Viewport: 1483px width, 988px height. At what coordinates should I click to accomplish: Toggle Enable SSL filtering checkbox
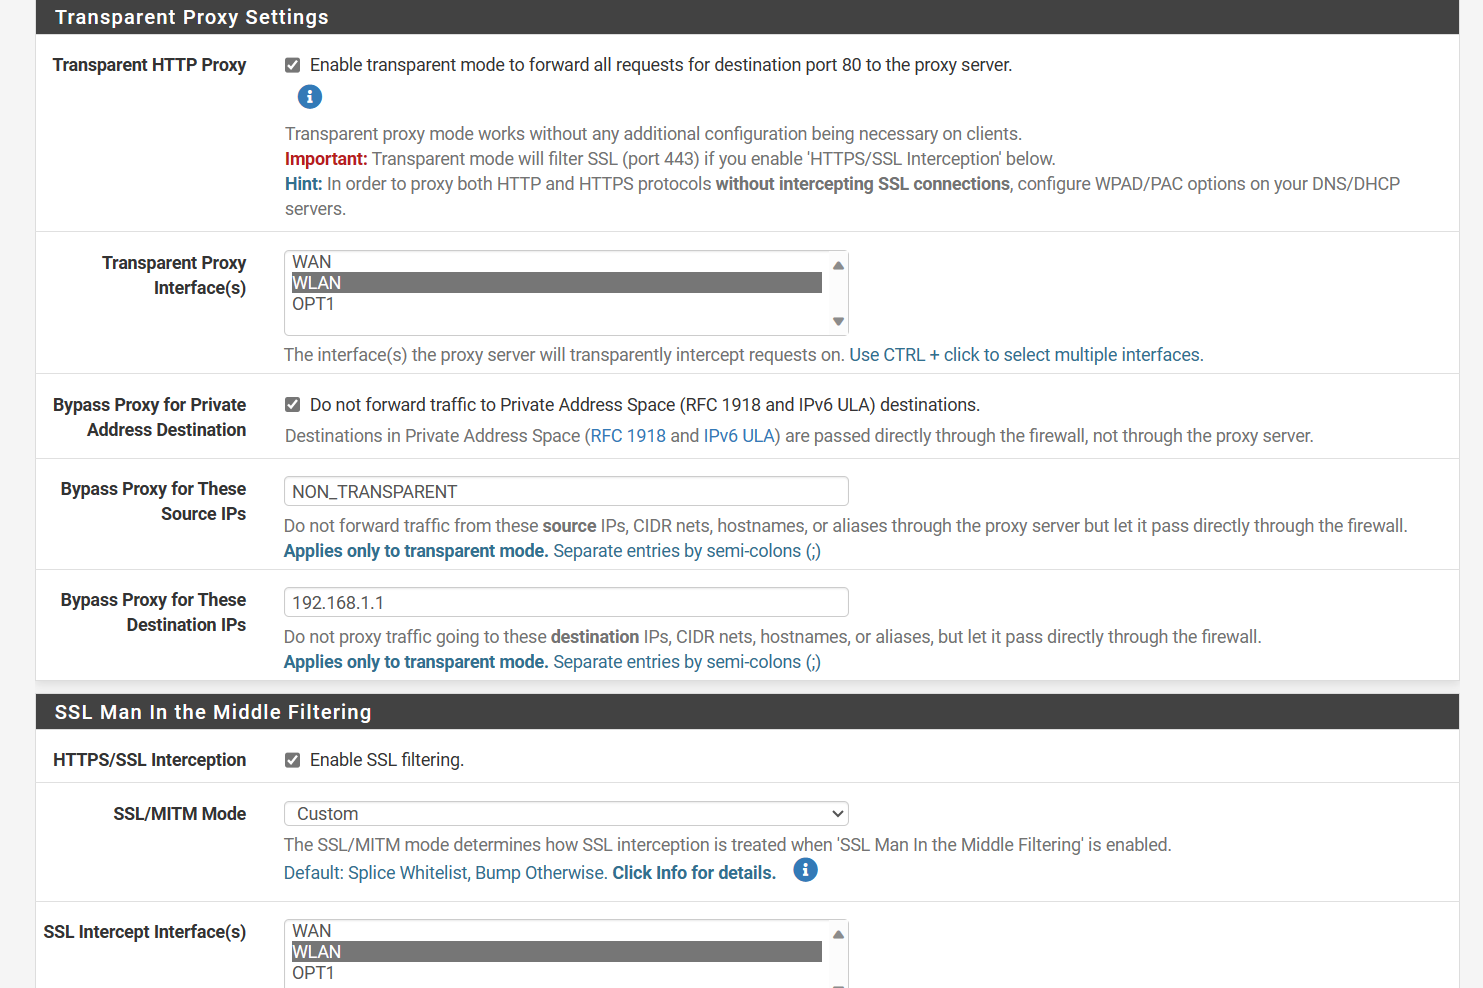click(x=292, y=760)
